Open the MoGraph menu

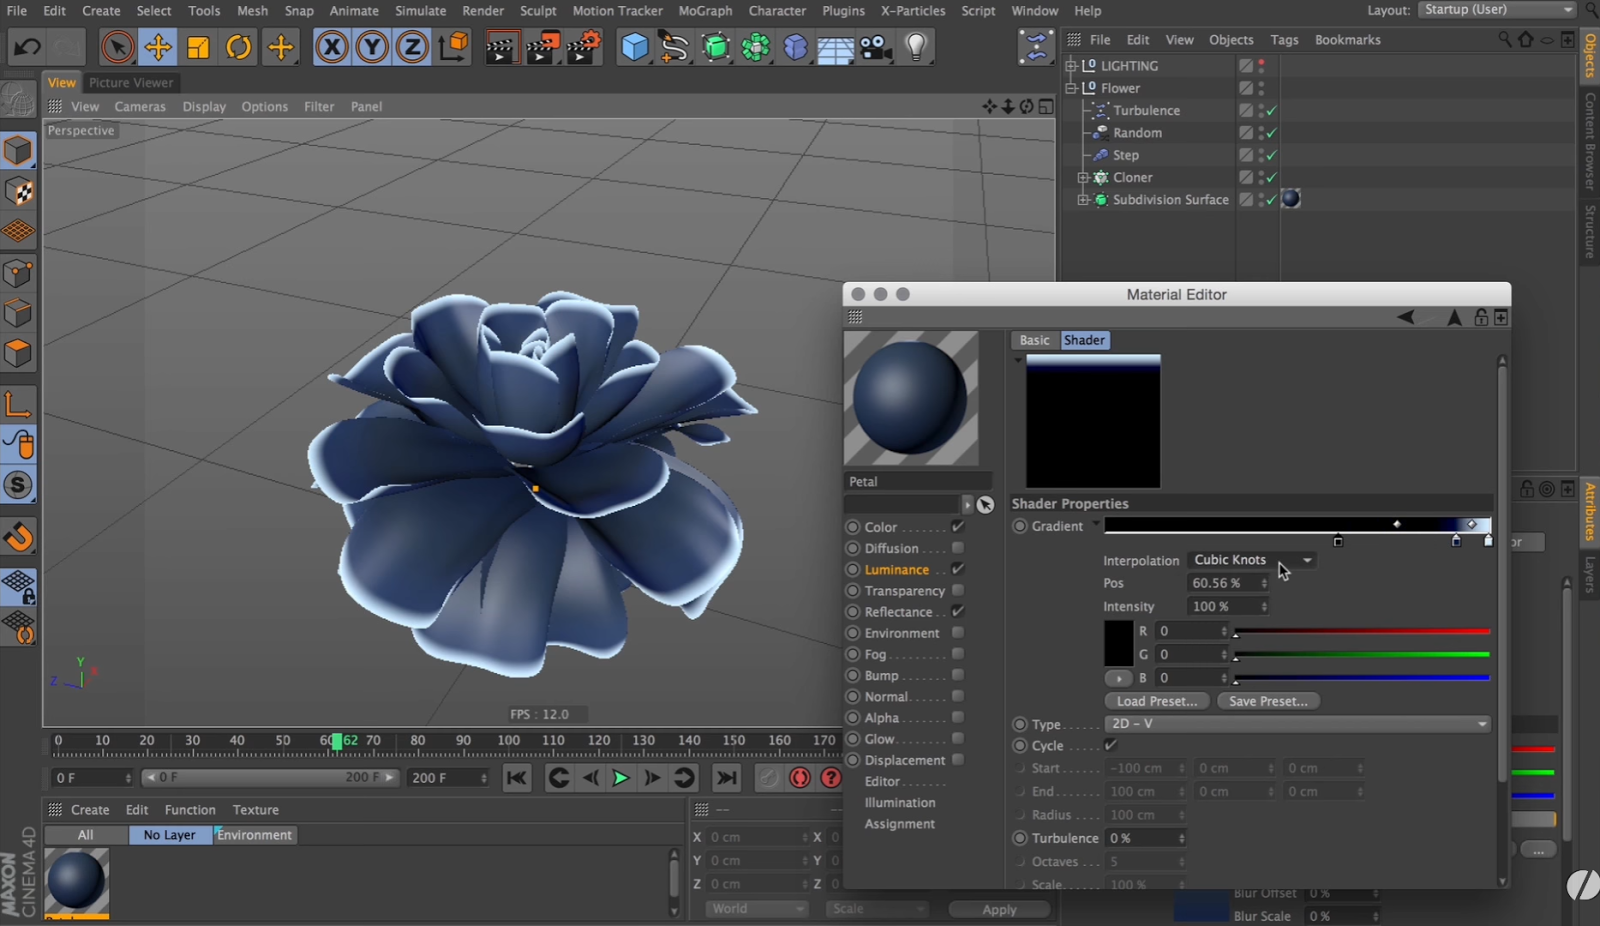705,11
